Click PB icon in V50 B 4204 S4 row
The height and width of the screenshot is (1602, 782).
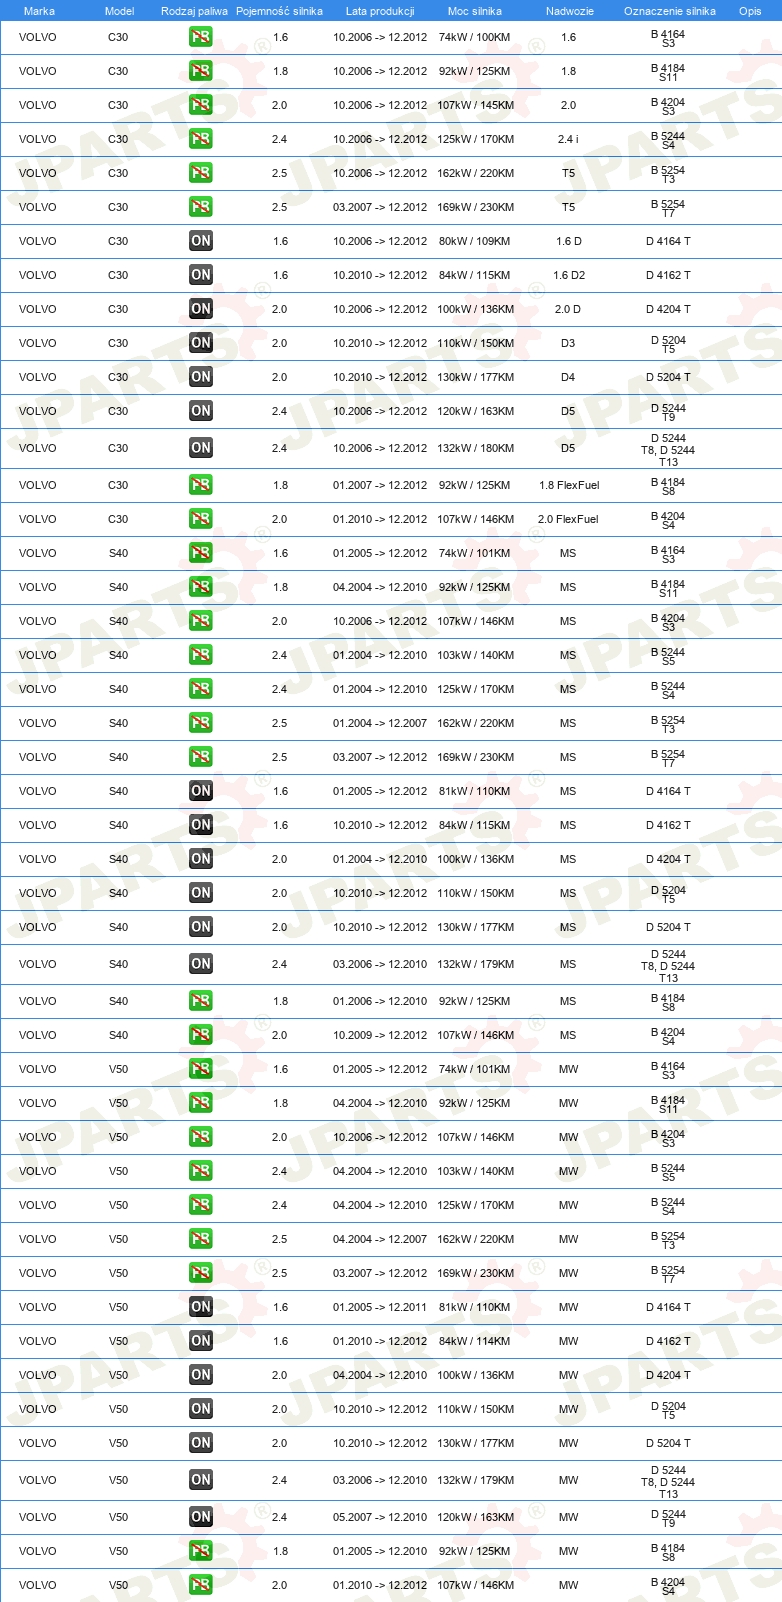[x=201, y=1585]
